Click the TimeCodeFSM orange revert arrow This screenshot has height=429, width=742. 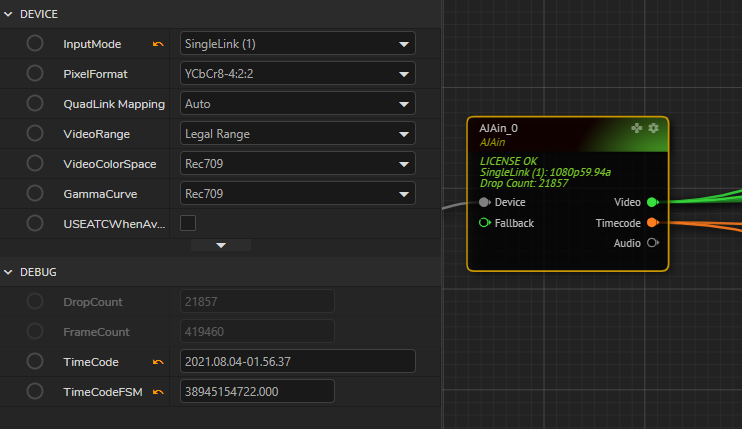[158, 392]
